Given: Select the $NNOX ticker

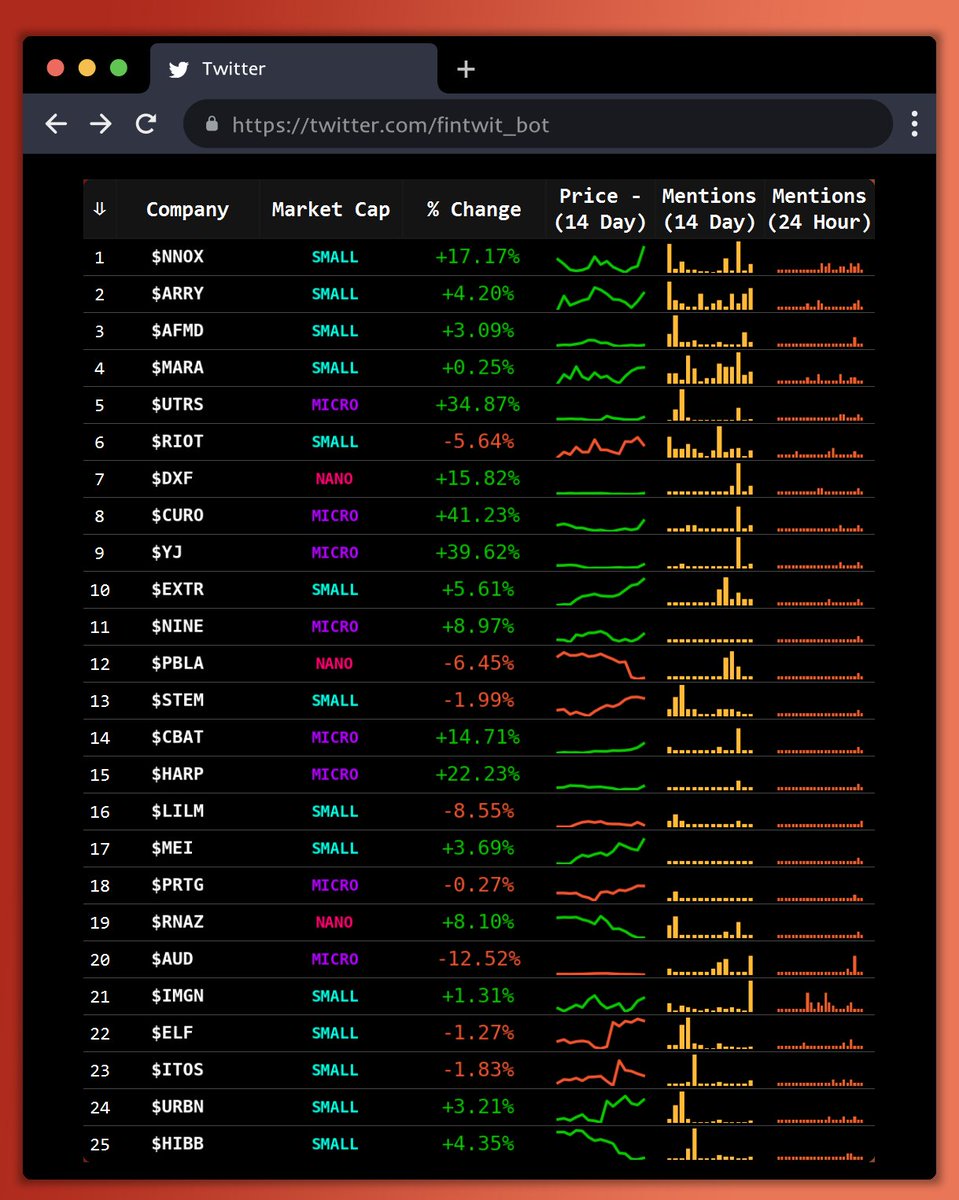Looking at the screenshot, I should 178,257.
